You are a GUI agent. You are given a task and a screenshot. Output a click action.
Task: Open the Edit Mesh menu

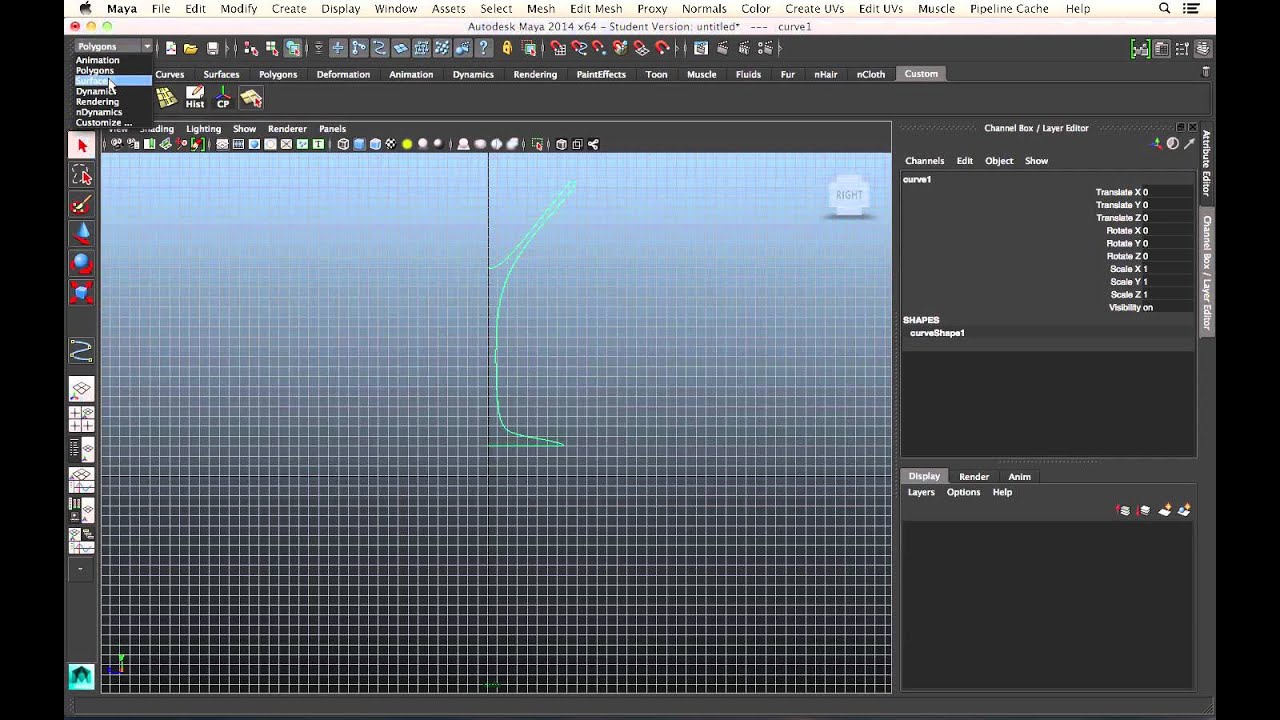pos(596,9)
